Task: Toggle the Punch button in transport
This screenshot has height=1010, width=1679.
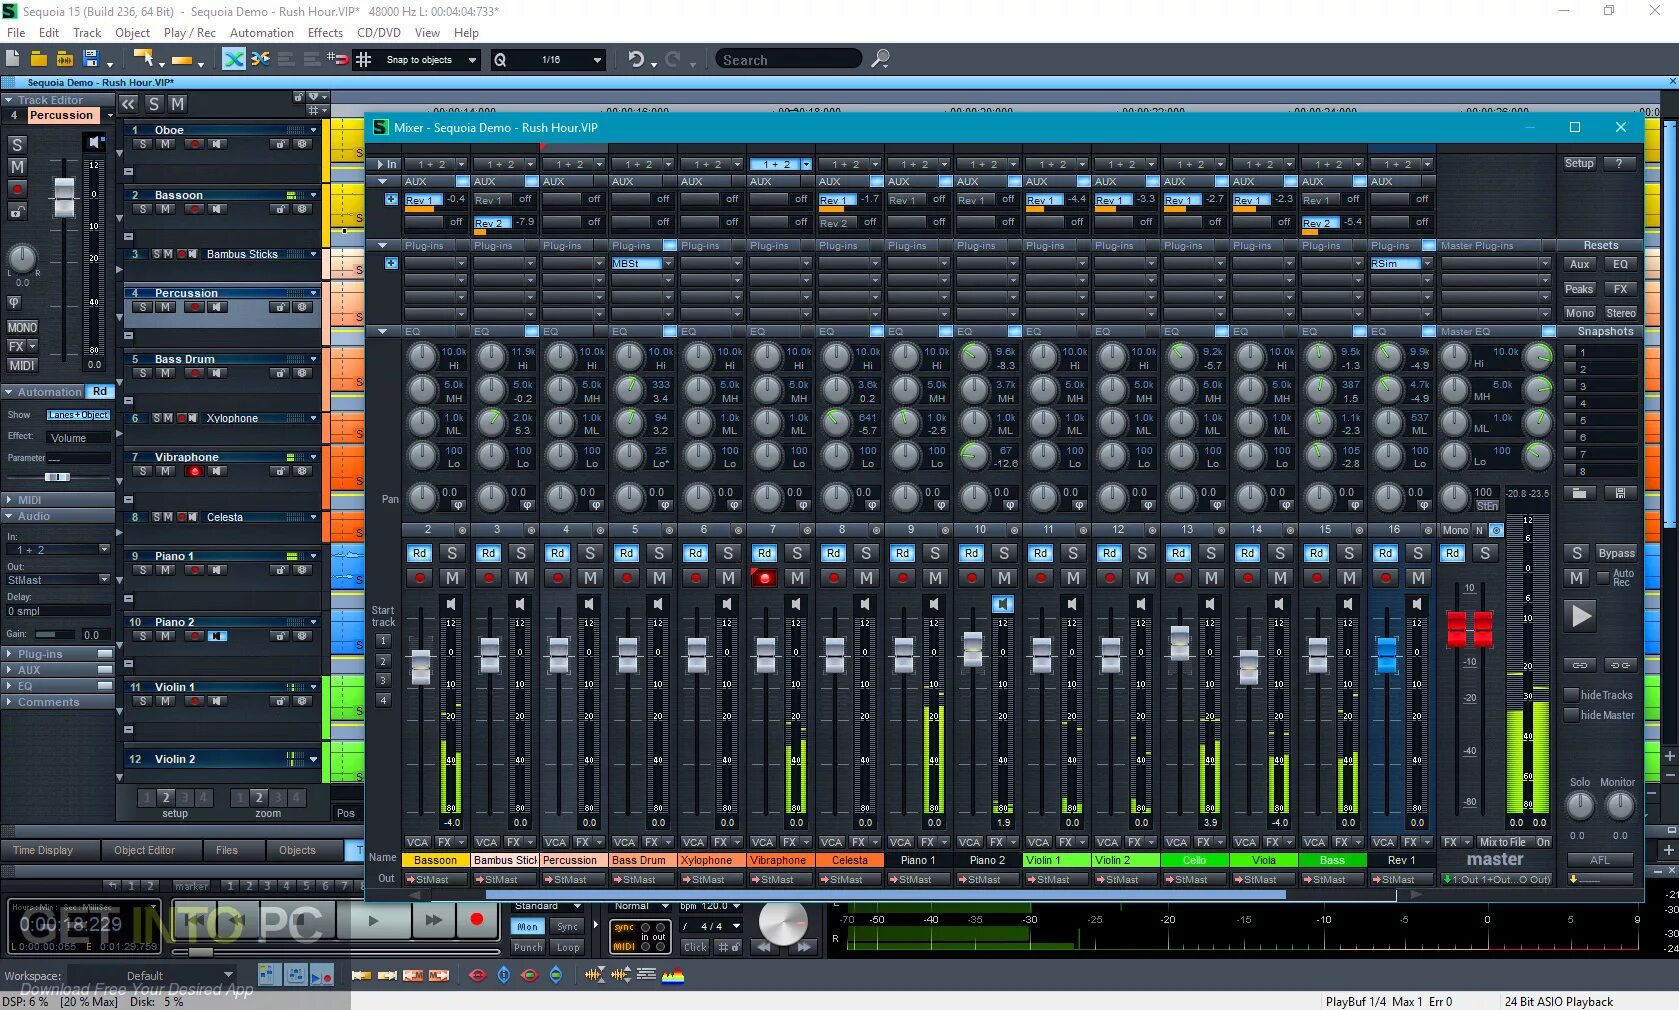Action: 527,947
